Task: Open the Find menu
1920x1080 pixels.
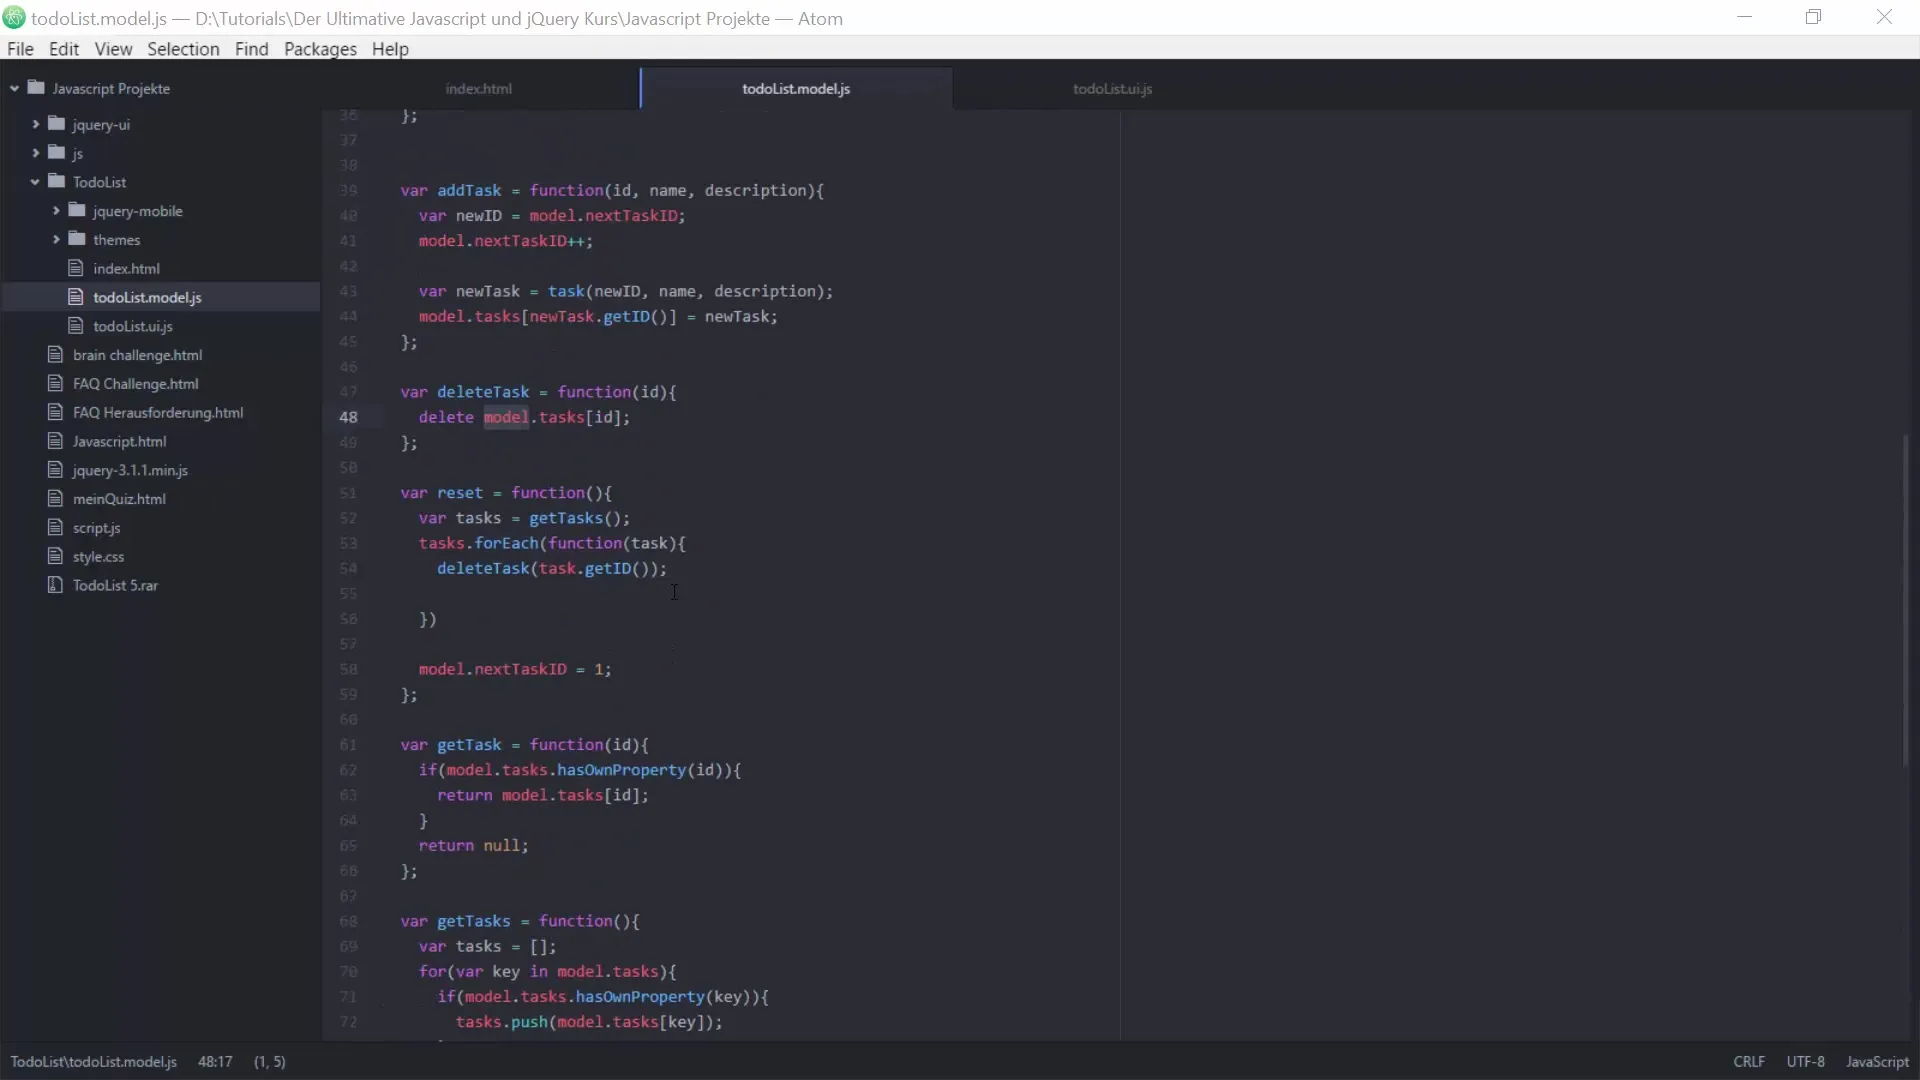Action: click(252, 49)
